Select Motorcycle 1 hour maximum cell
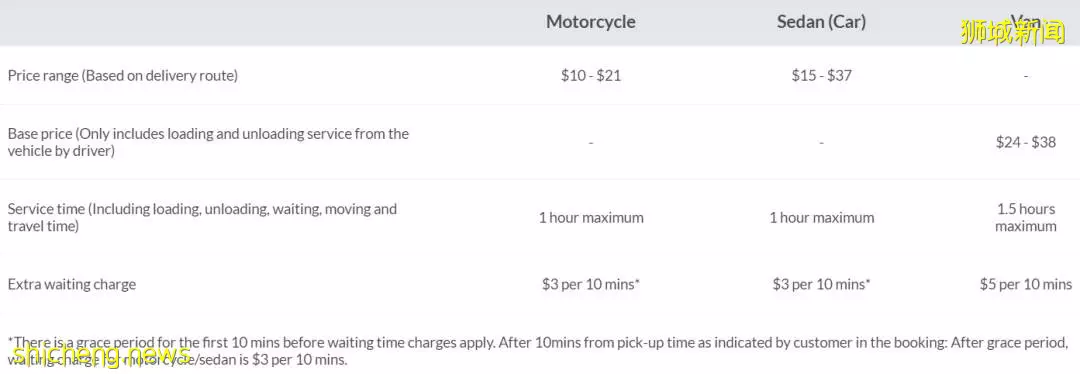 pyautogui.click(x=590, y=218)
